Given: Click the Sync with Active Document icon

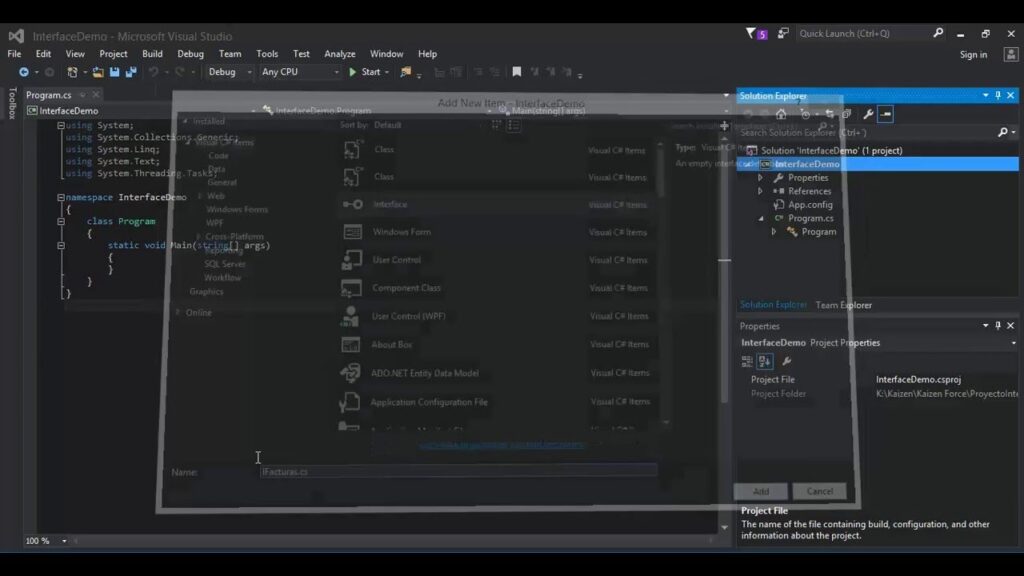Looking at the screenshot, I should click(829, 114).
